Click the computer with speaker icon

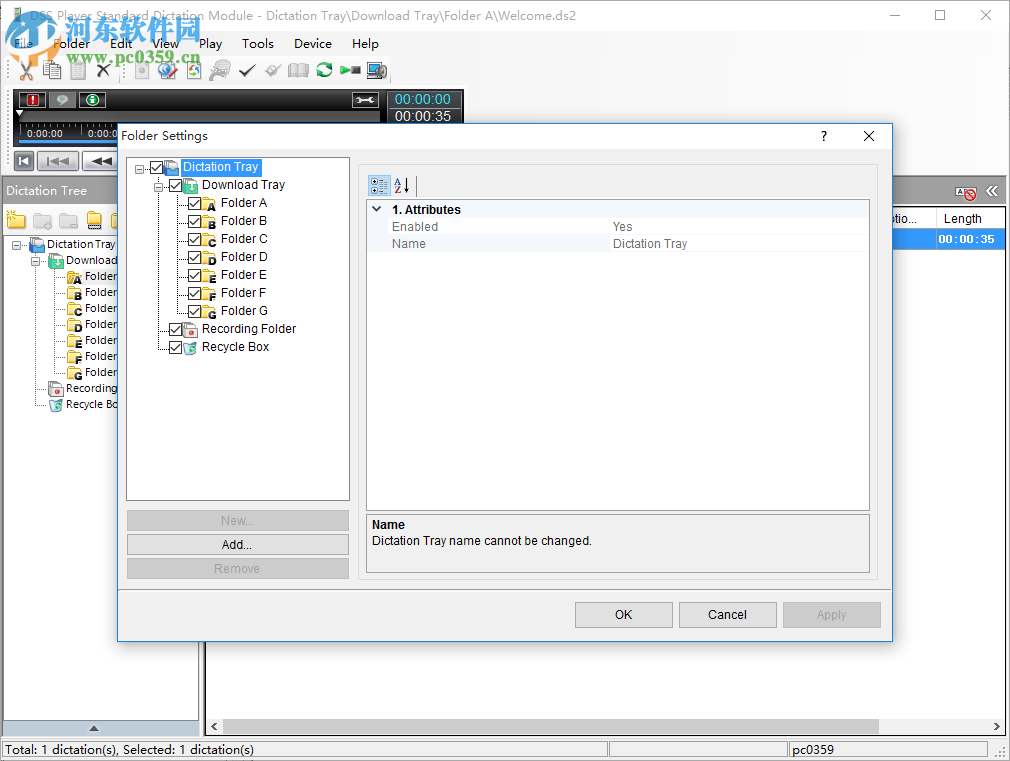[x=377, y=70]
